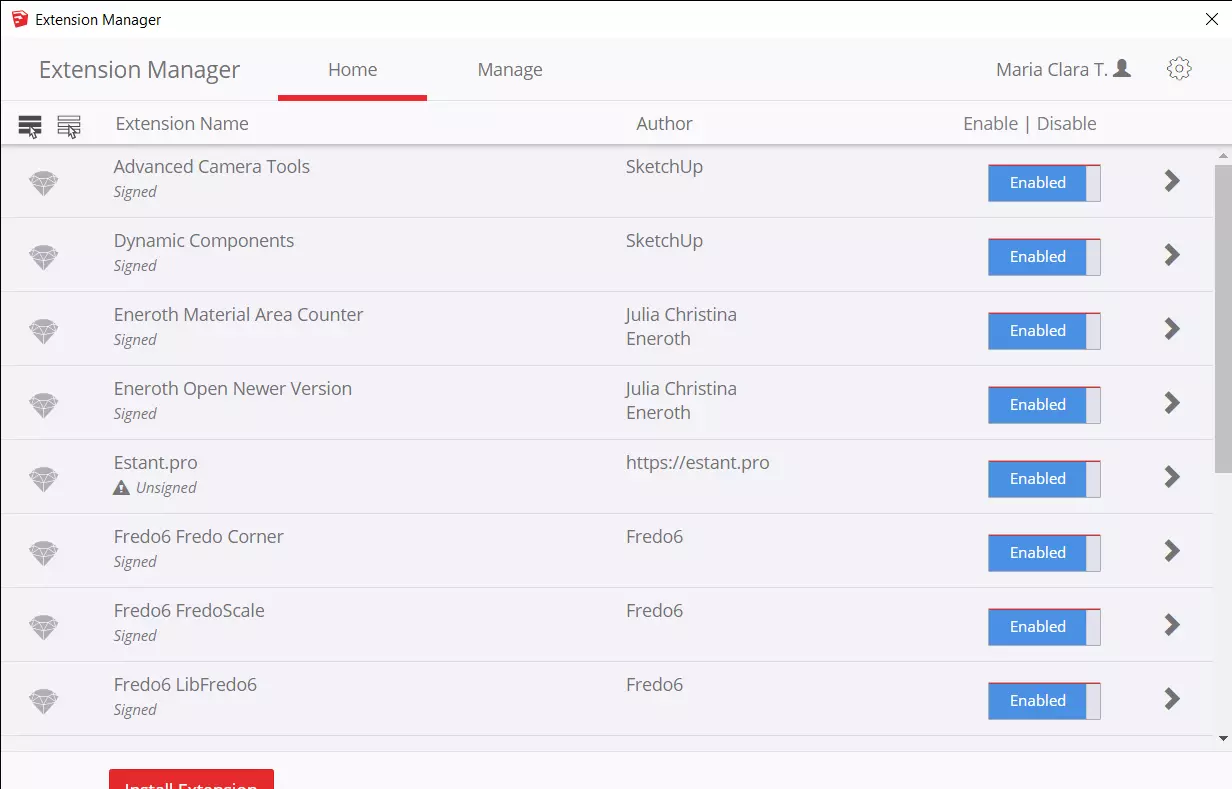Screen dimensions: 1232x789
Task: Click gem icon for Fredo6 FredoScale
Action: pos(43,627)
